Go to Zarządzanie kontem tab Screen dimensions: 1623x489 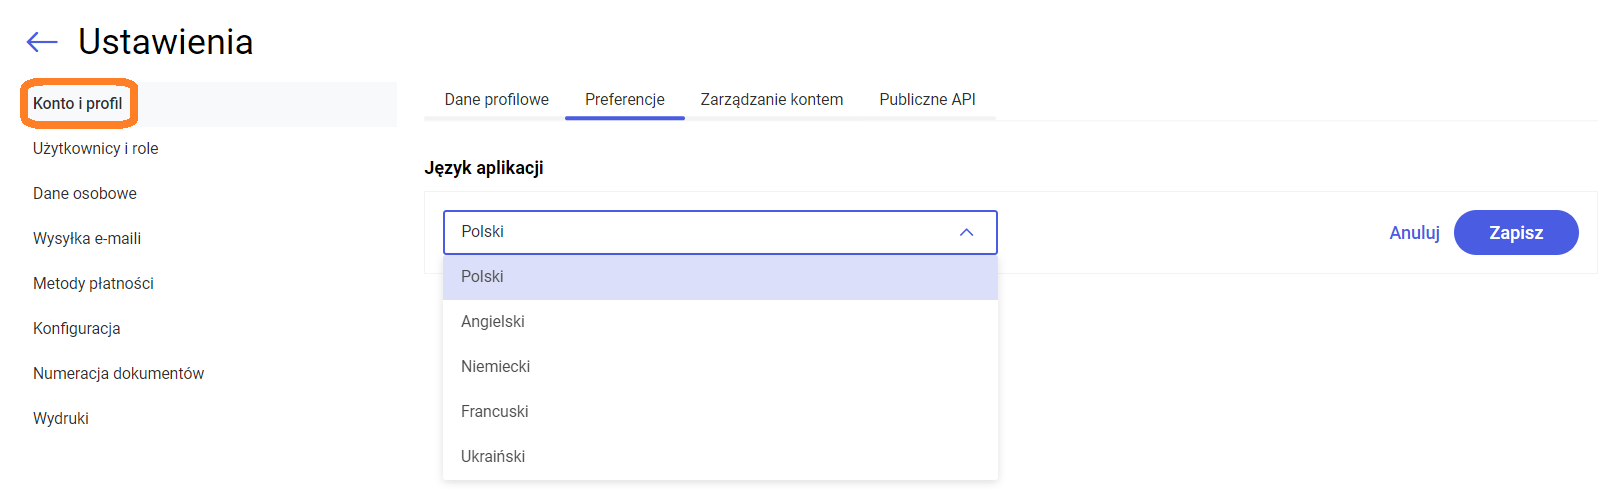(771, 100)
